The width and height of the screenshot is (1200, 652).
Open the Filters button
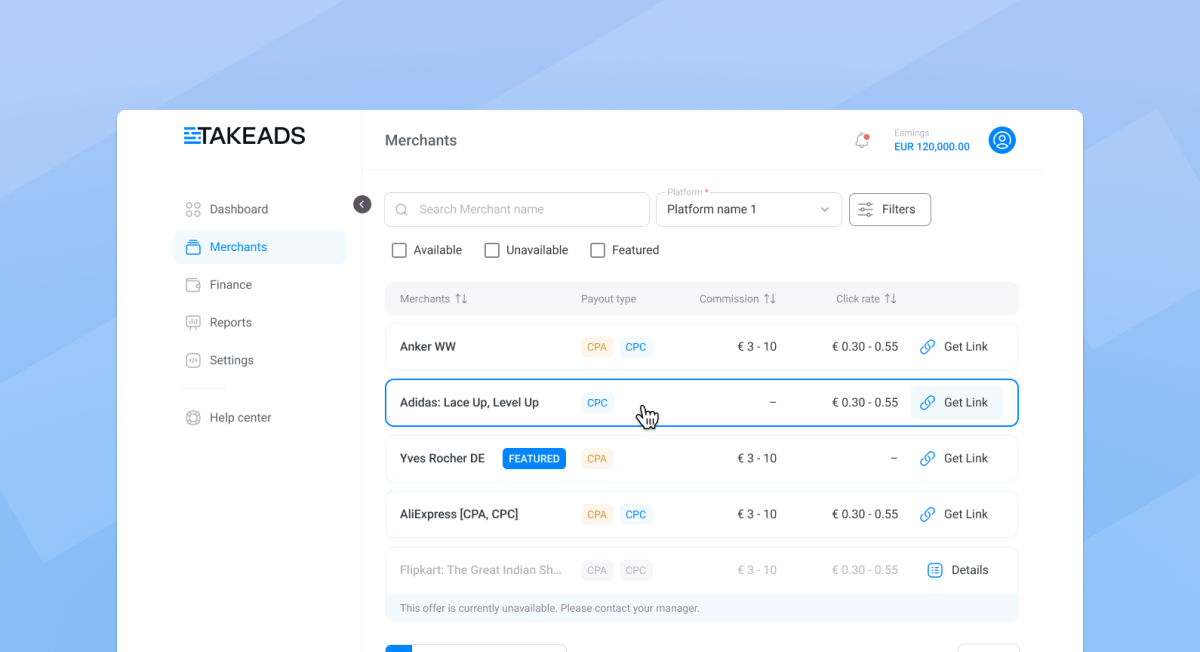click(x=890, y=209)
